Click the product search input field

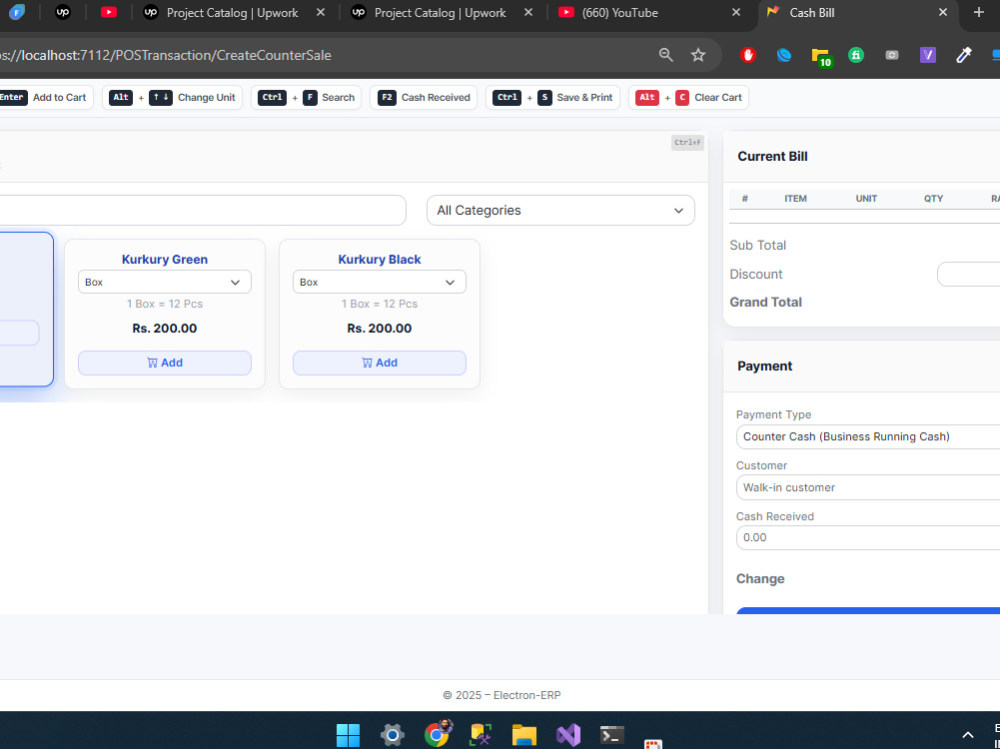pyautogui.click(x=203, y=211)
